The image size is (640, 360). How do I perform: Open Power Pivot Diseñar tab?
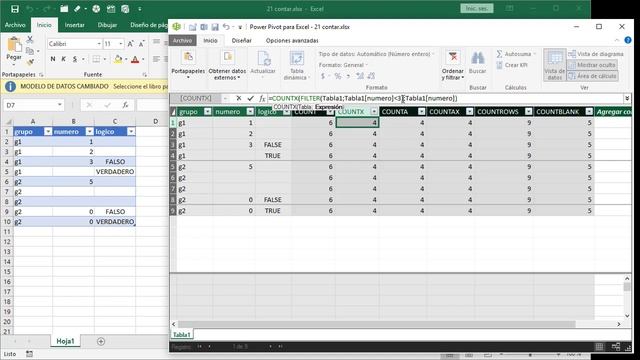[x=241, y=40]
